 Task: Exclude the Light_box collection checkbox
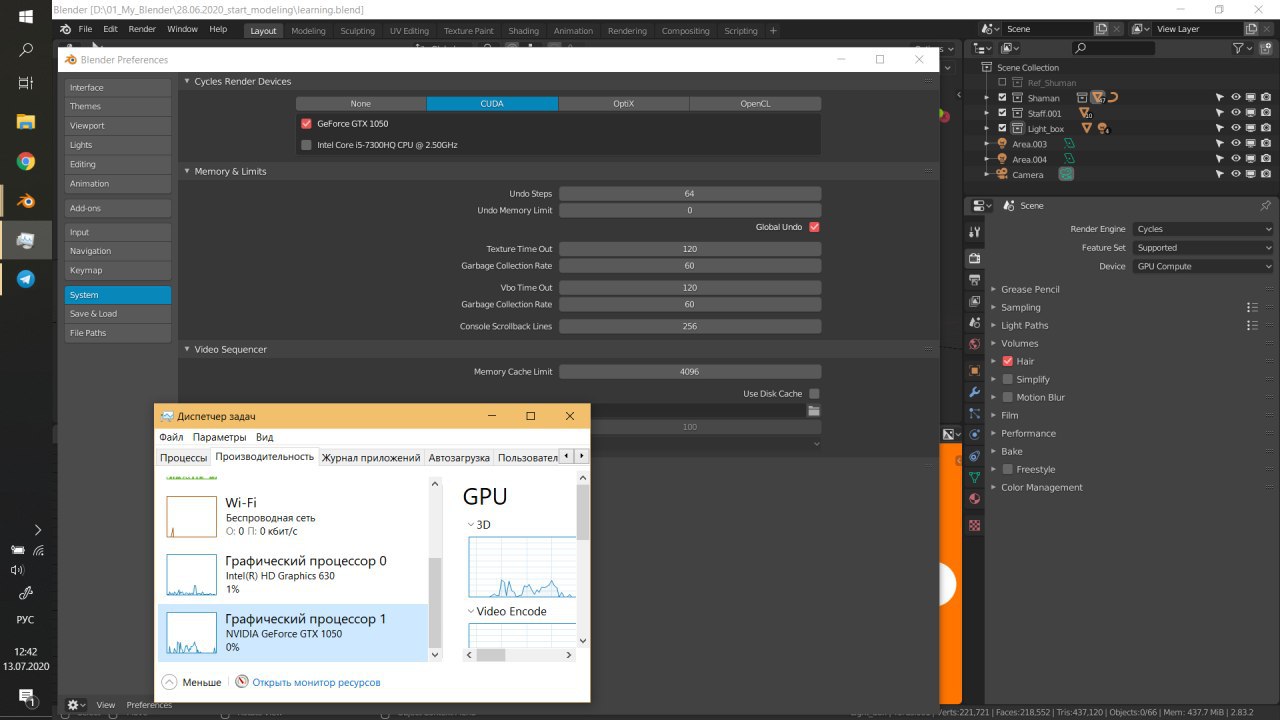(1002, 128)
